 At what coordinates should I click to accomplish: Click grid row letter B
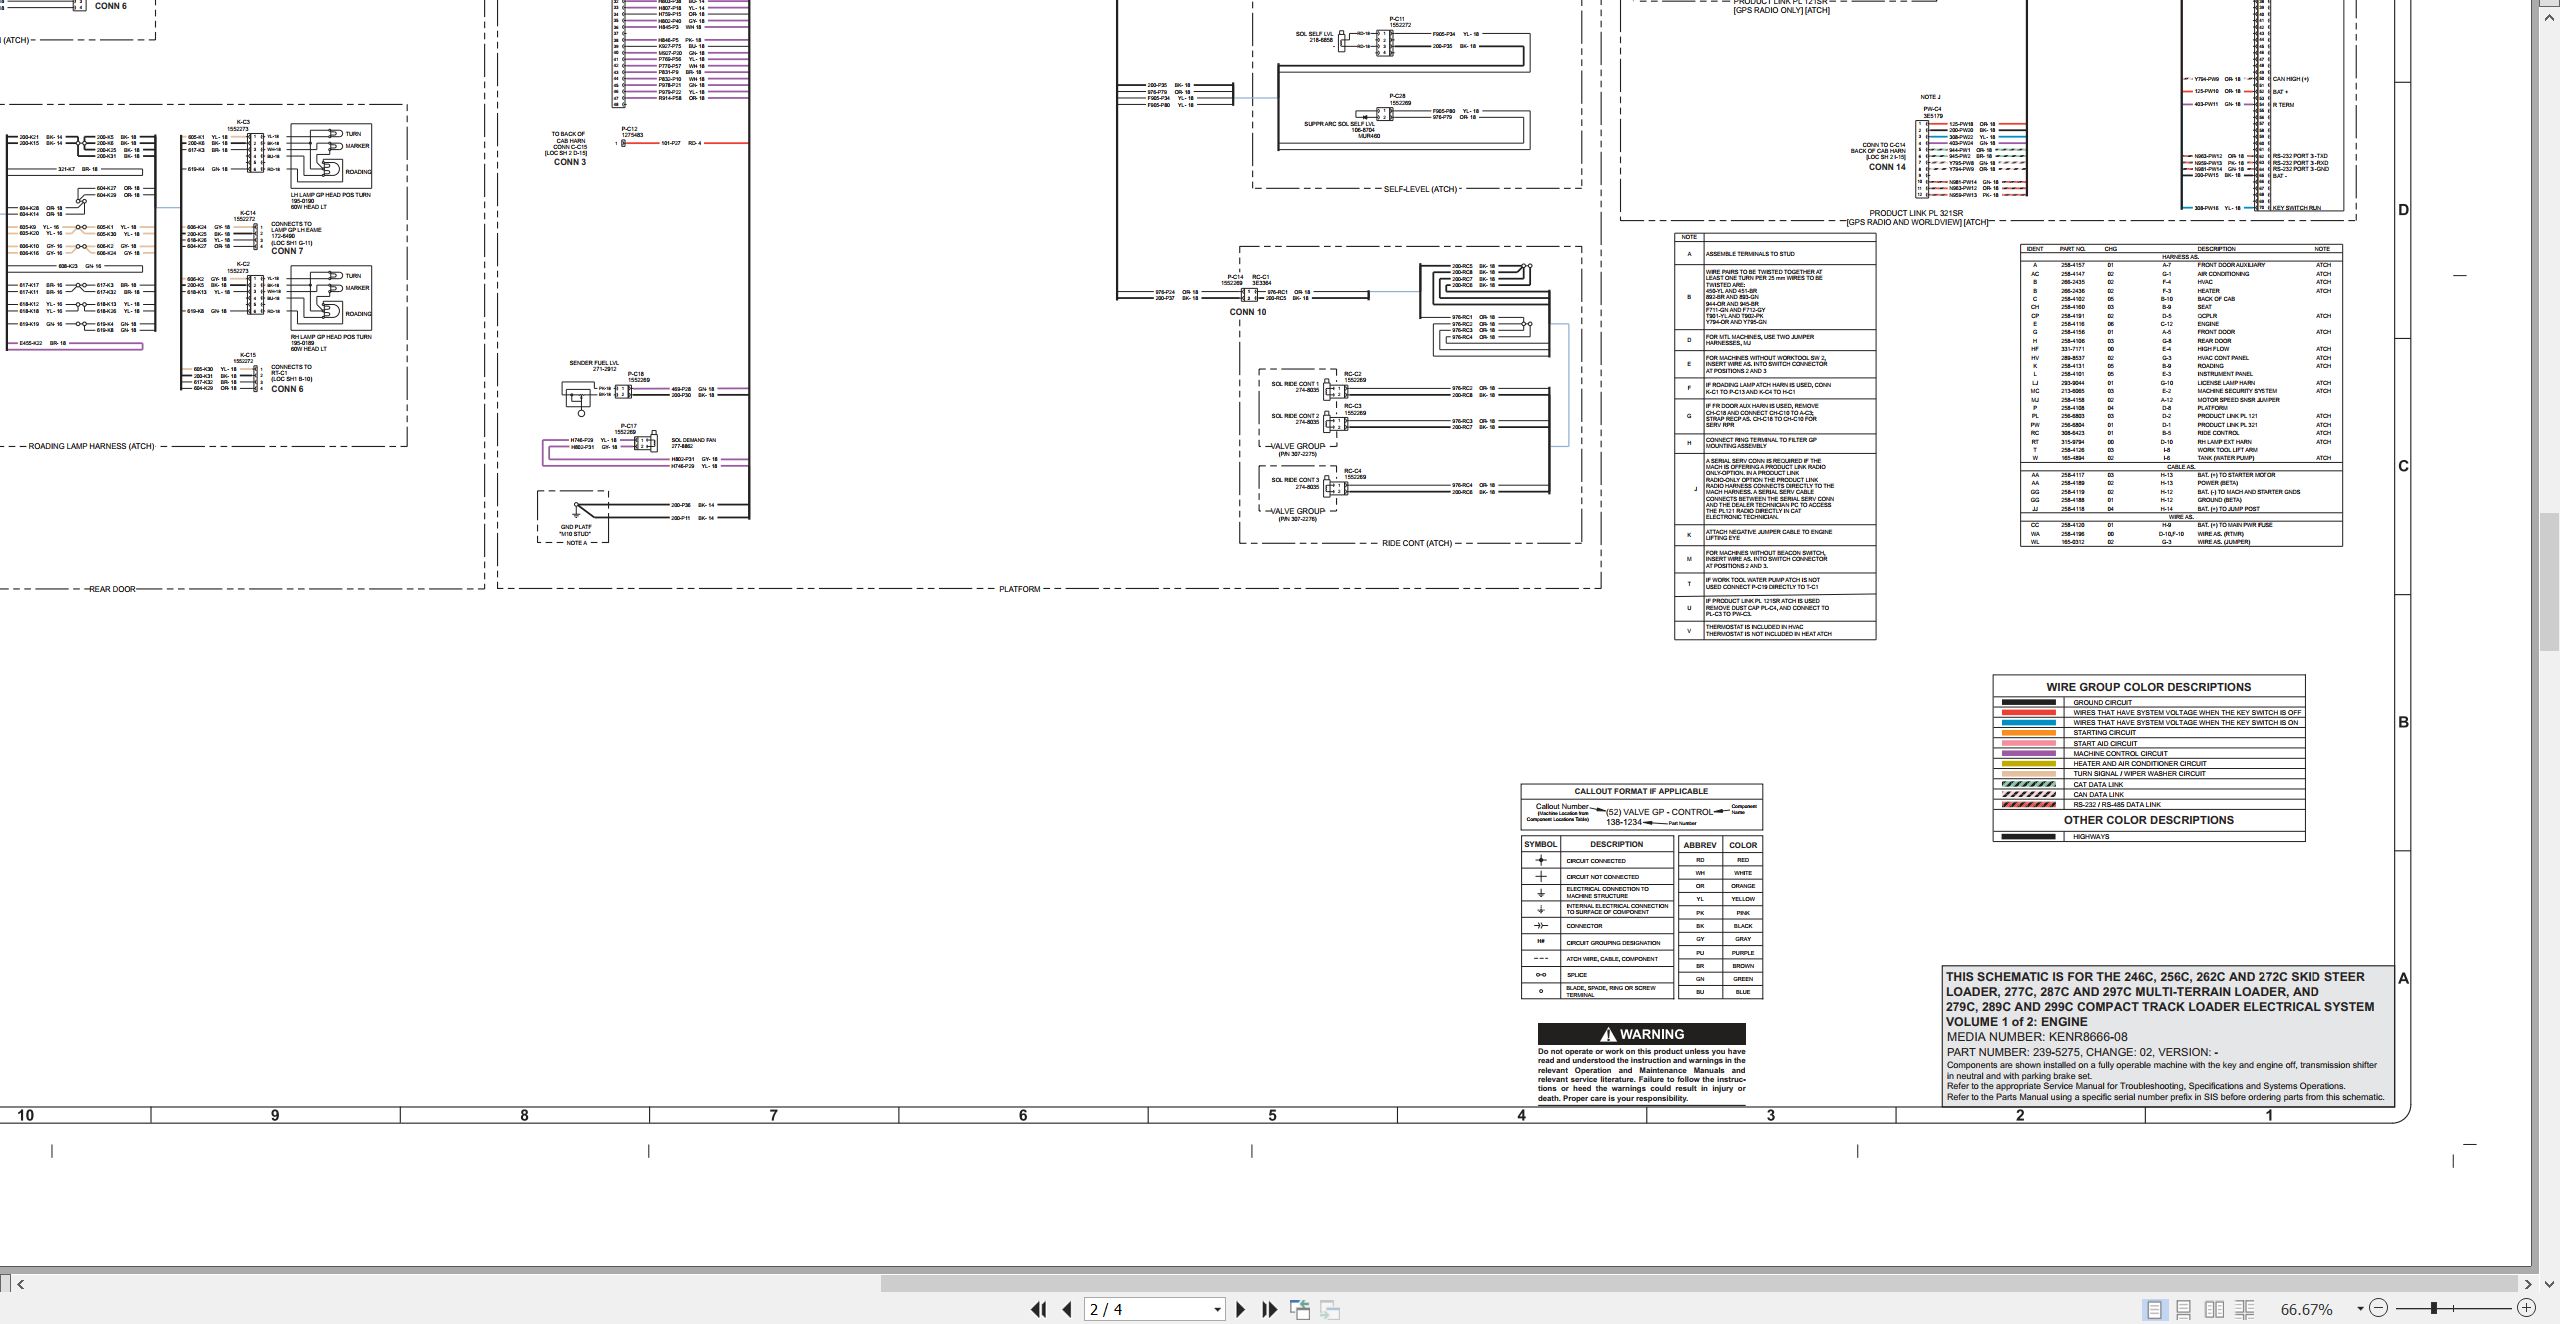coord(2404,722)
